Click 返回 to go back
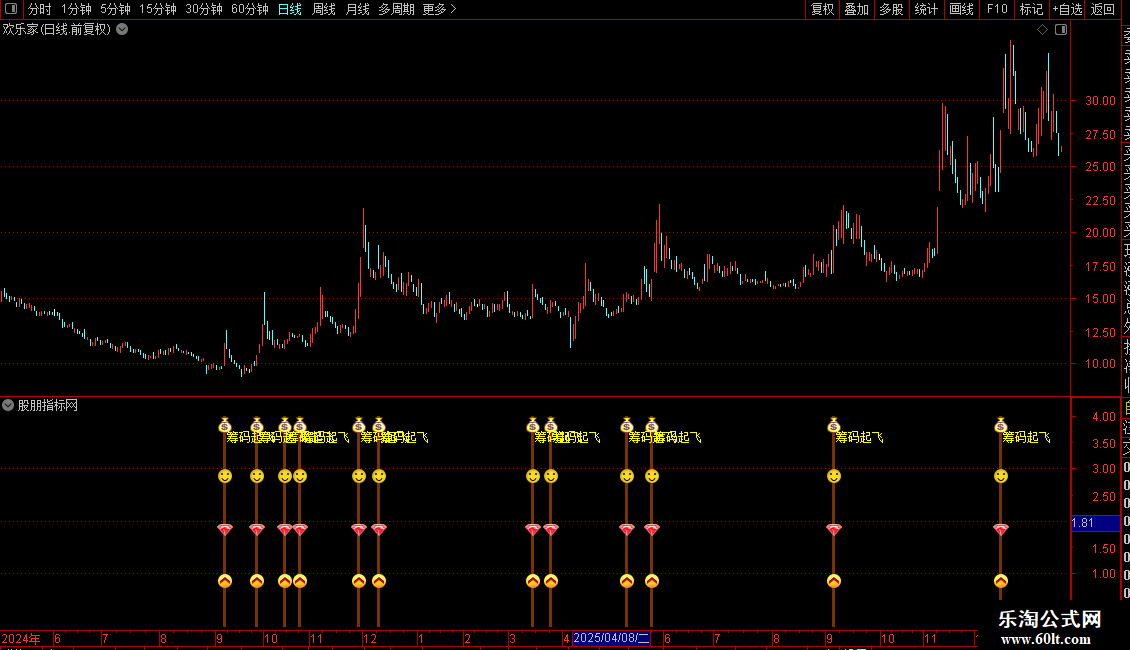 click(1103, 9)
